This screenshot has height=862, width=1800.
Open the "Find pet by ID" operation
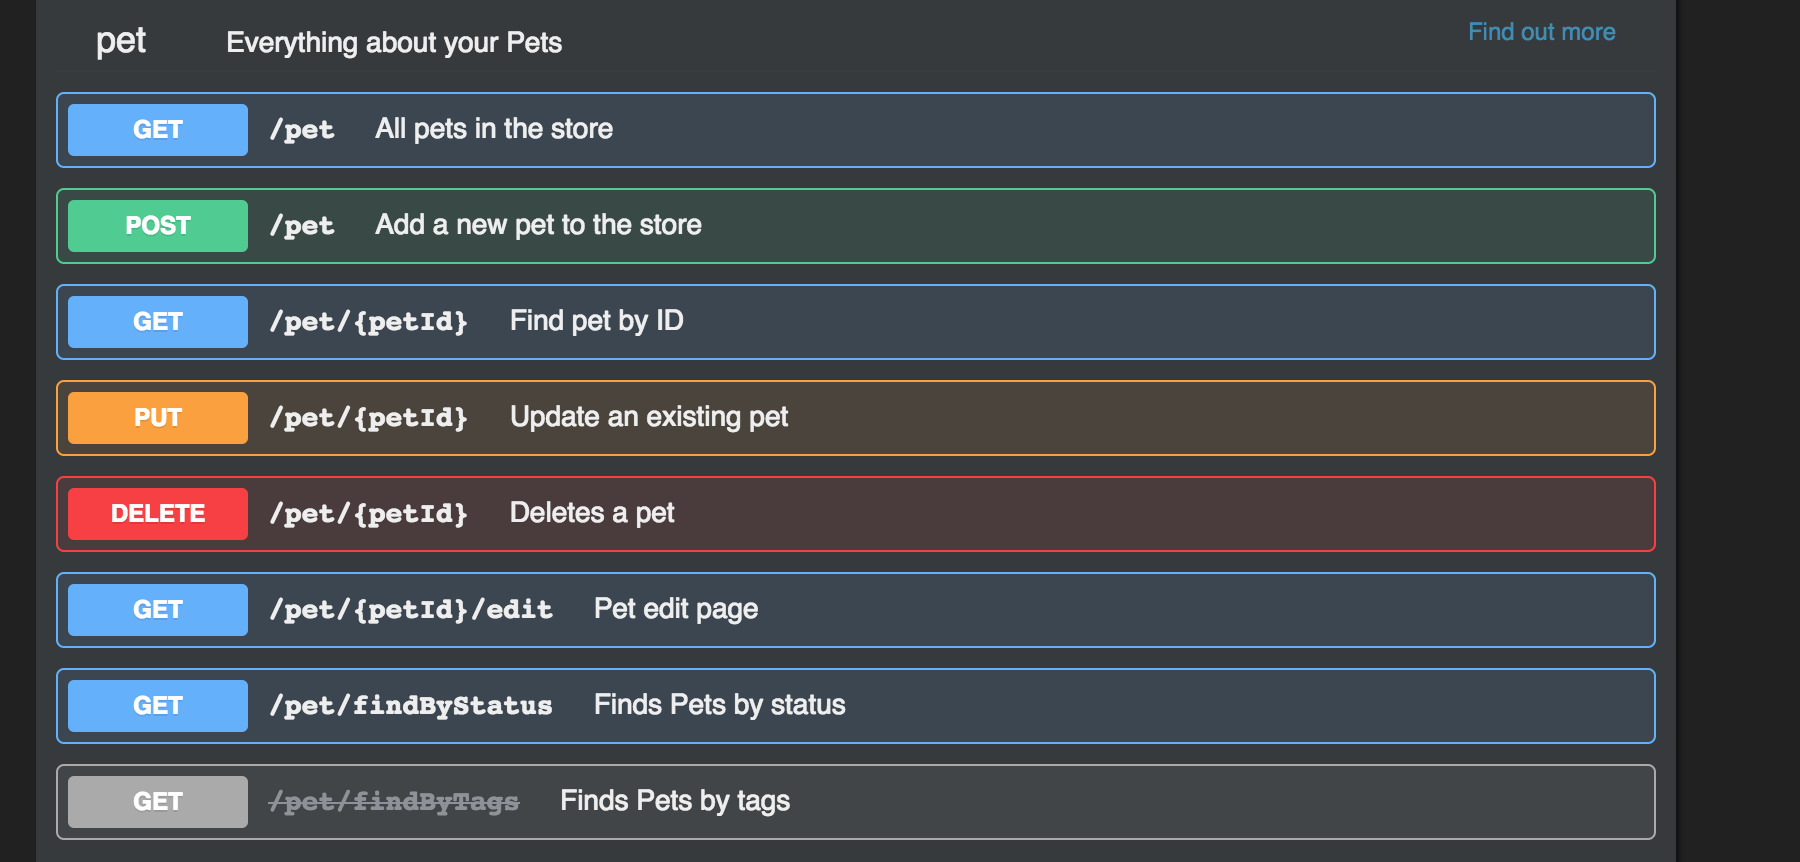click(x=596, y=321)
